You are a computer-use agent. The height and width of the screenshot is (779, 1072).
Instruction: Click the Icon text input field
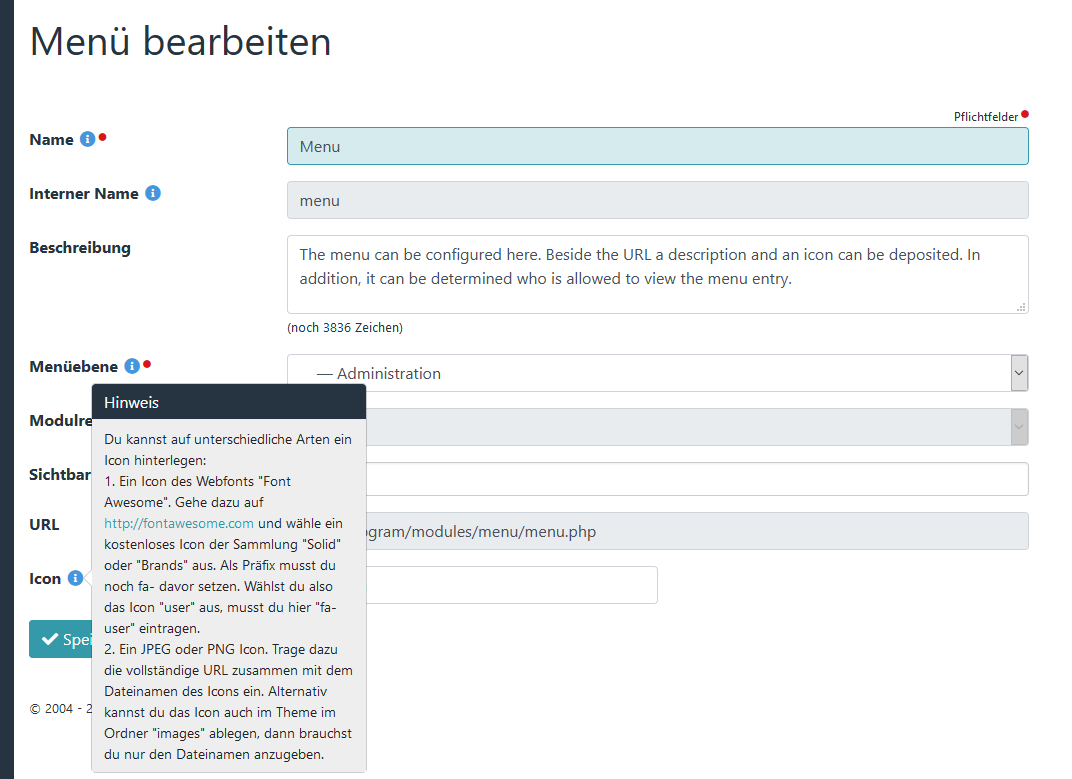point(511,585)
